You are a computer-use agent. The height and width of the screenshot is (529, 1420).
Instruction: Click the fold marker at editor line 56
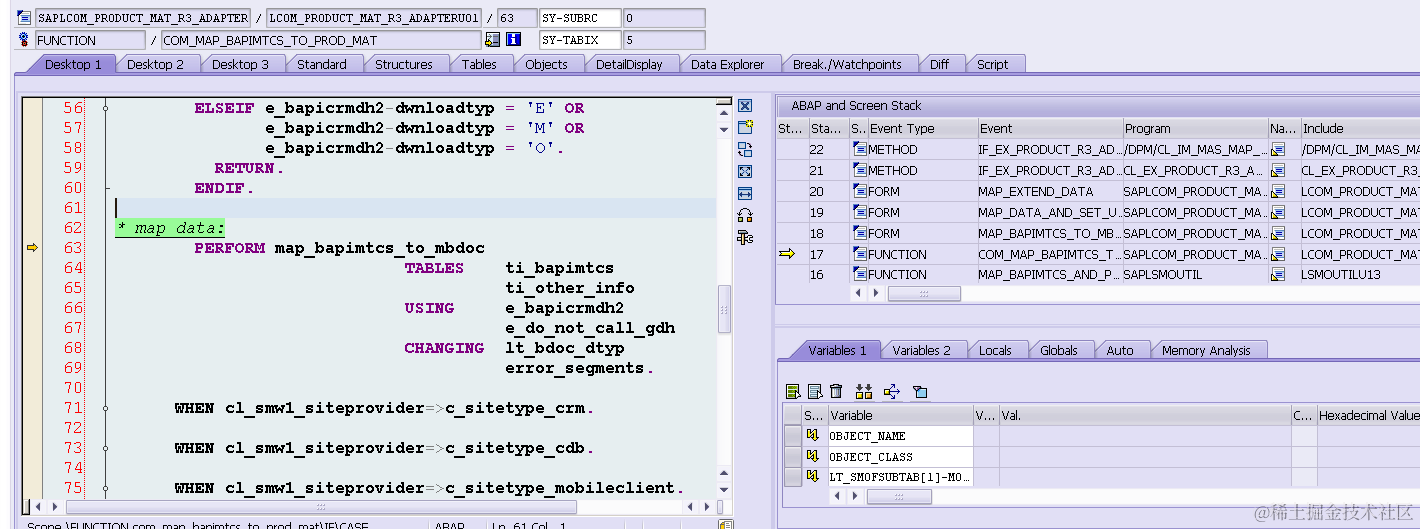pyautogui.click(x=105, y=108)
